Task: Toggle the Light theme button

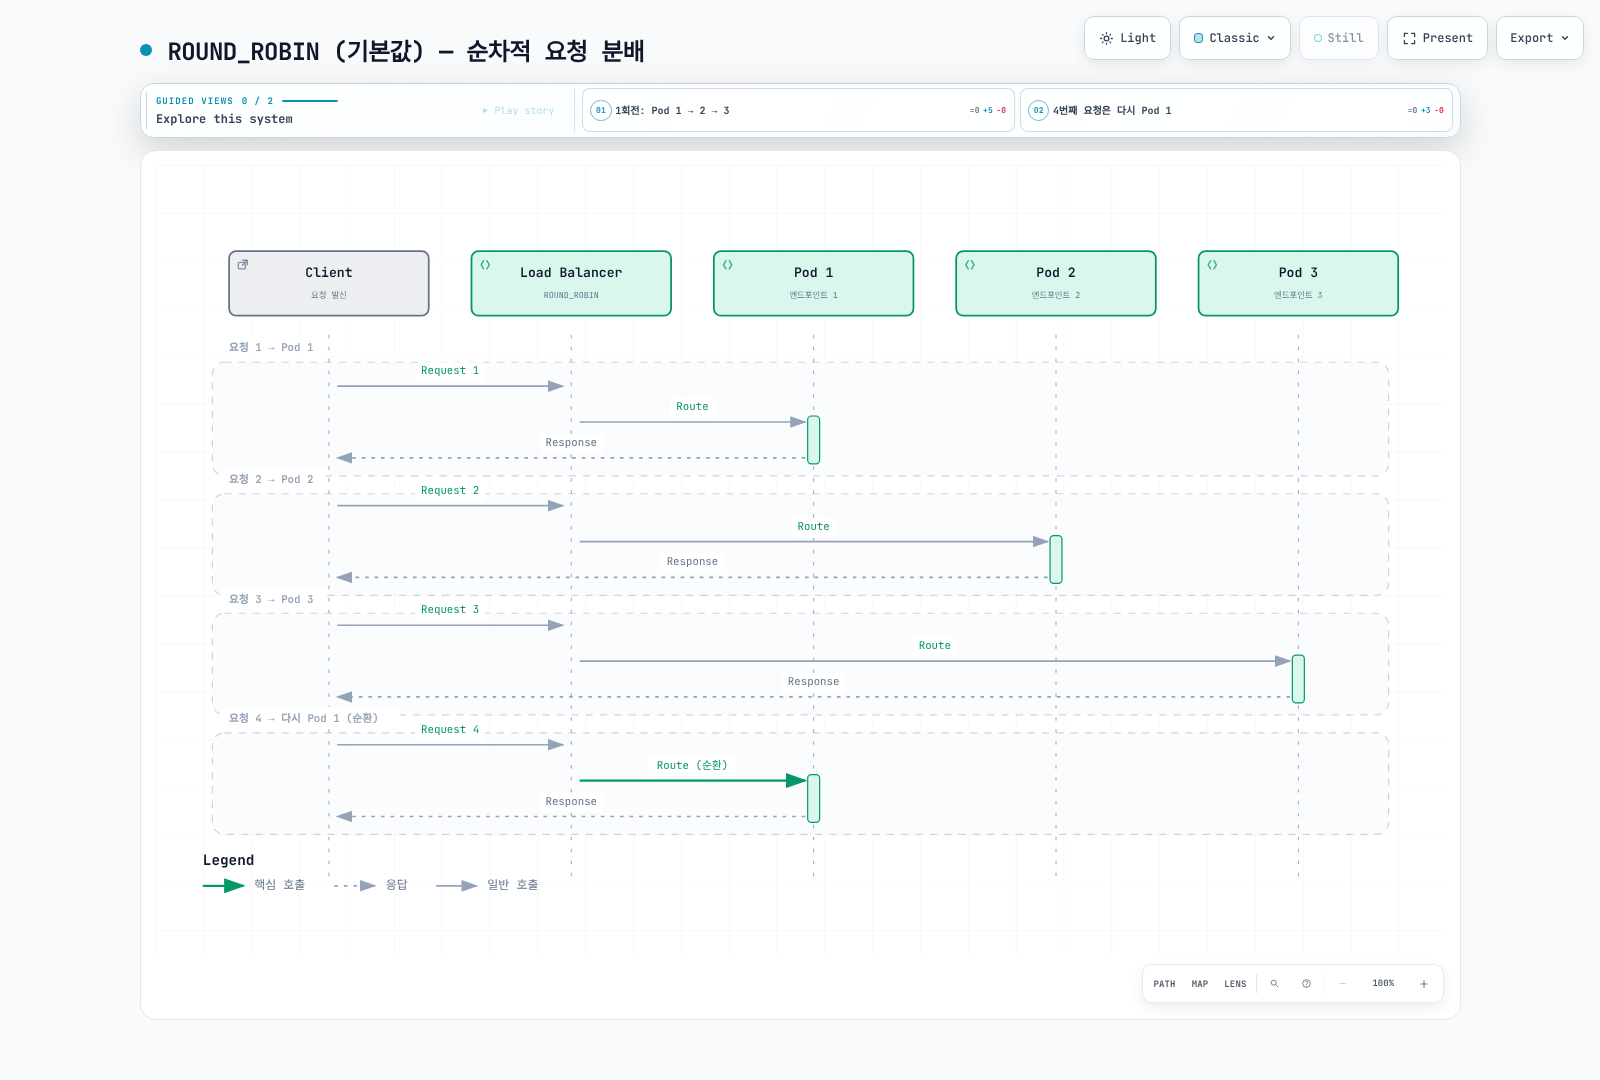Action: 1127,38
